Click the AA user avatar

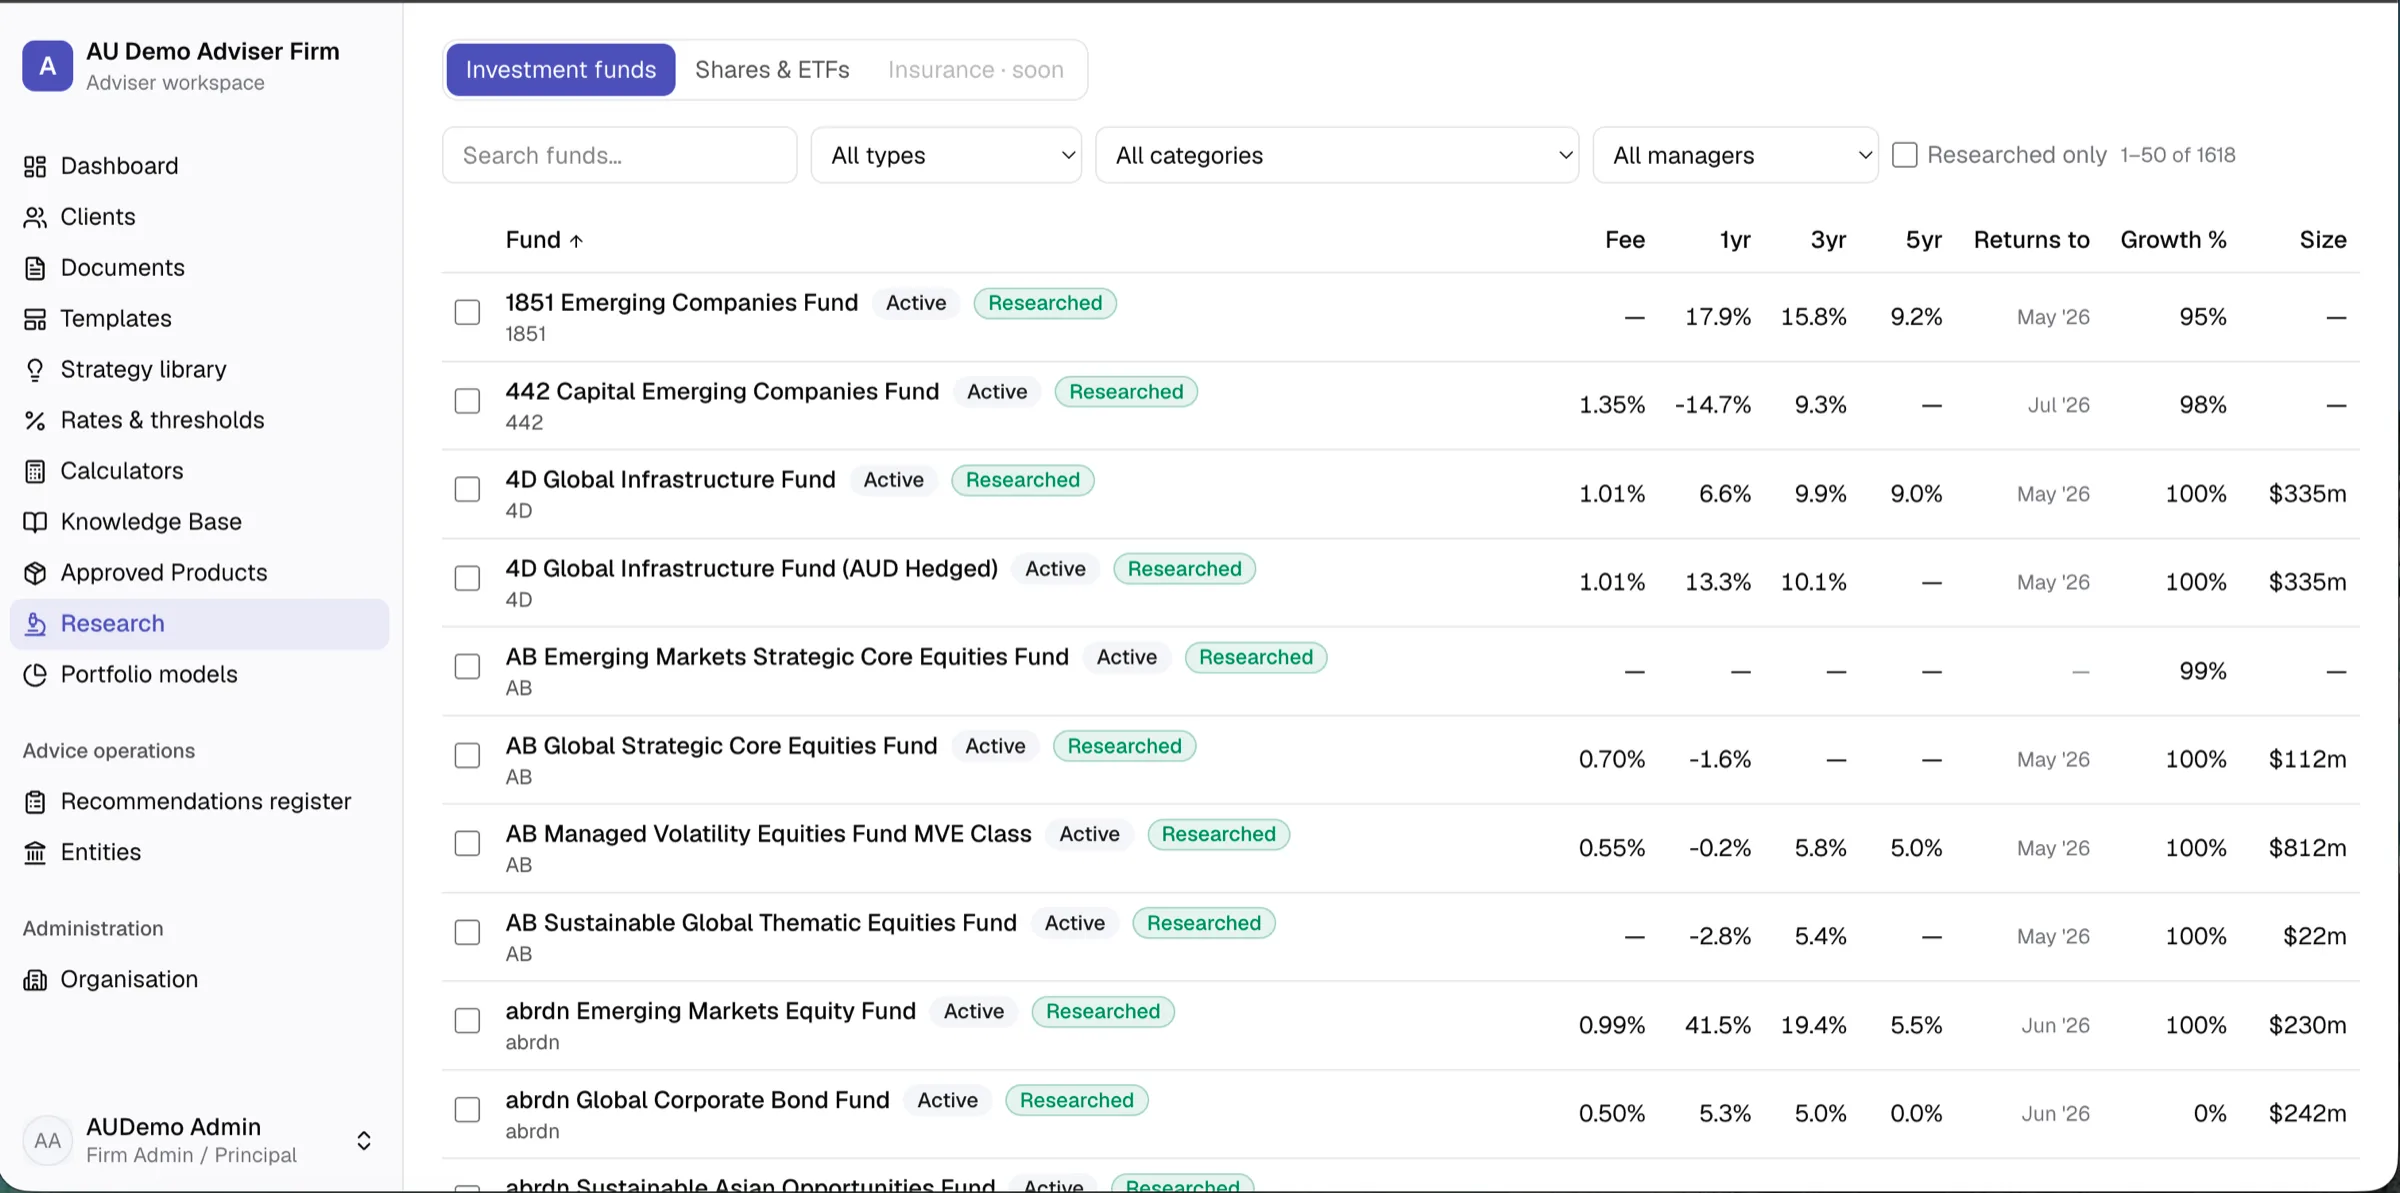coord(48,1141)
